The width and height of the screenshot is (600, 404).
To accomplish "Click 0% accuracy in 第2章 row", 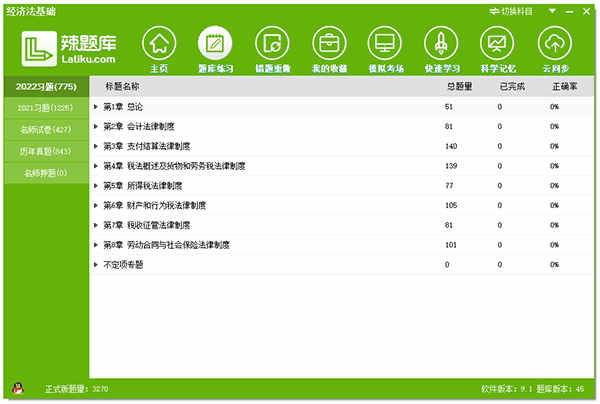I will coord(554,126).
